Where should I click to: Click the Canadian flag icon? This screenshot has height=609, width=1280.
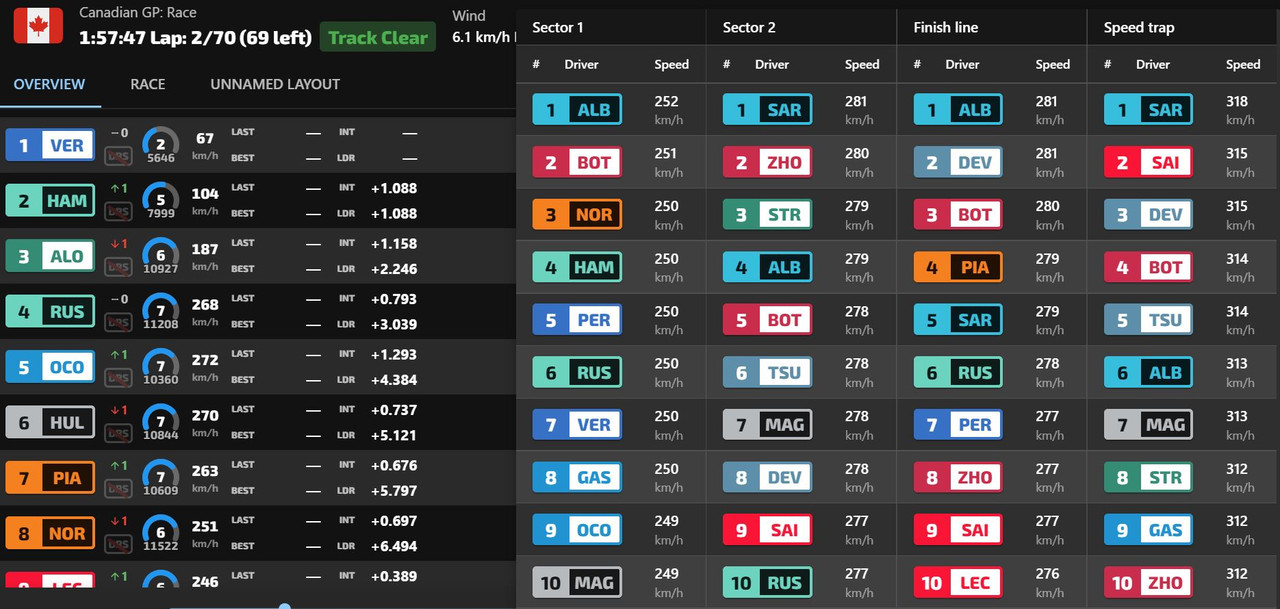click(x=38, y=25)
